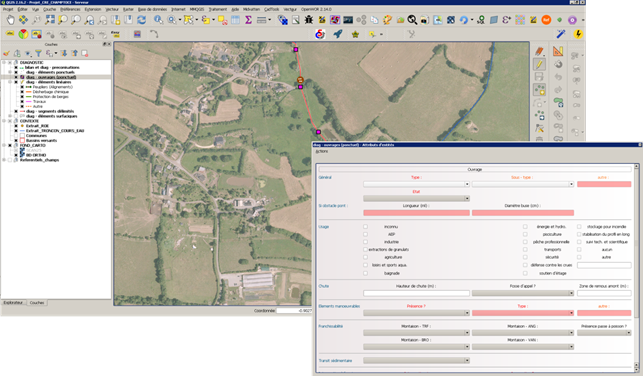
Task: Select the Extrait_ROE layer
Action: point(37,126)
